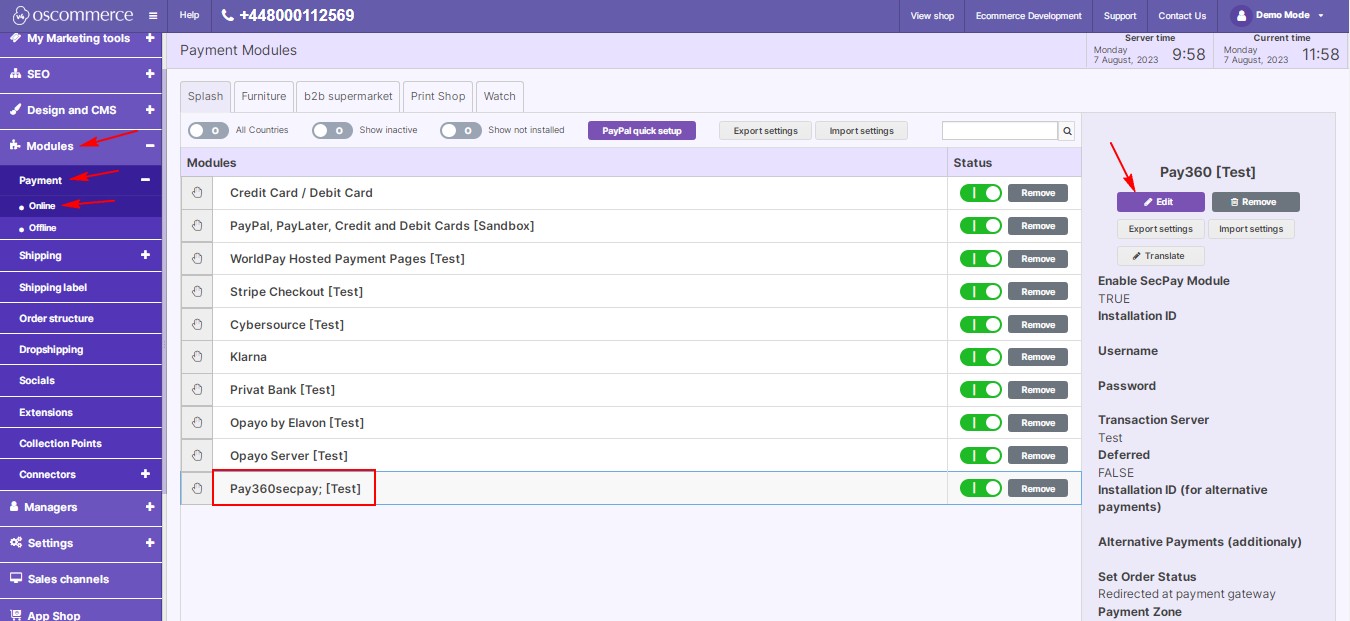Select Print Shop tab
The height and width of the screenshot is (621, 1350).
coord(438,96)
